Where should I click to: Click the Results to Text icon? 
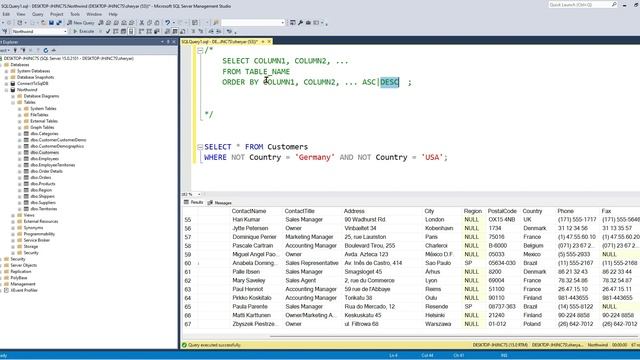click(167, 31)
